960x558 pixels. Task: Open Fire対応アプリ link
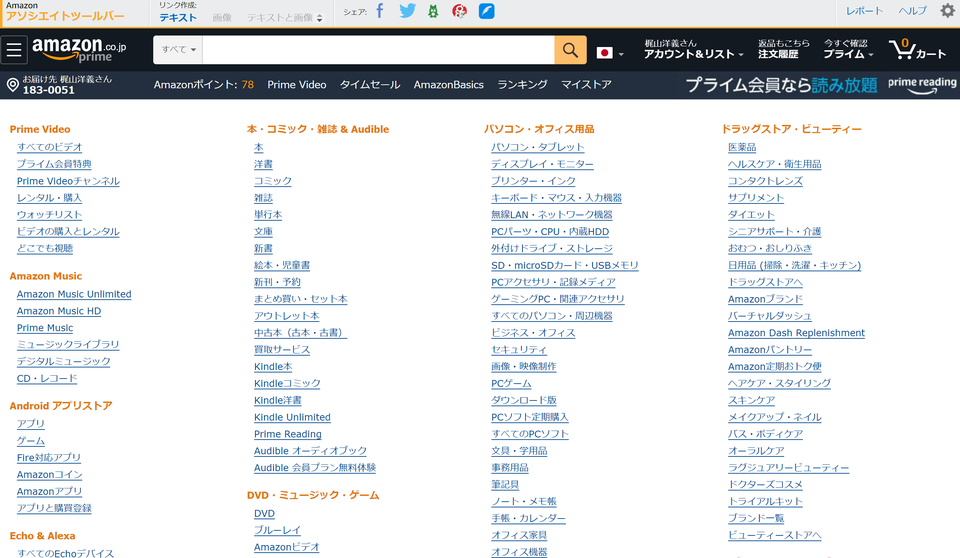(49, 457)
